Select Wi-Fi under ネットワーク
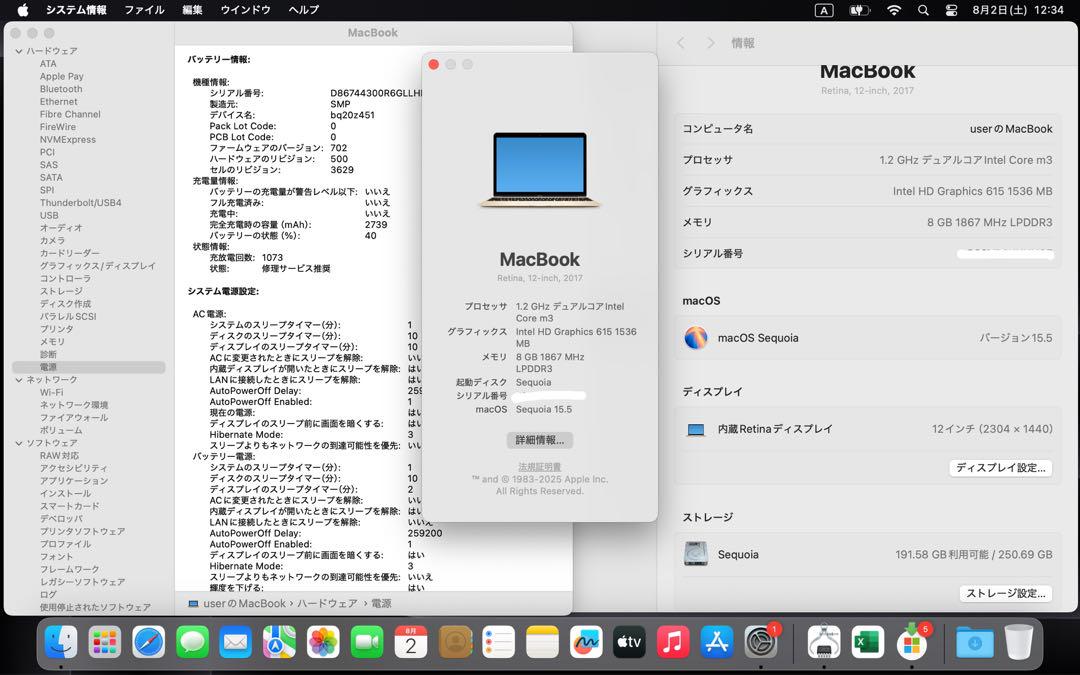The height and width of the screenshot is (675, 1080). pos(51,393)
